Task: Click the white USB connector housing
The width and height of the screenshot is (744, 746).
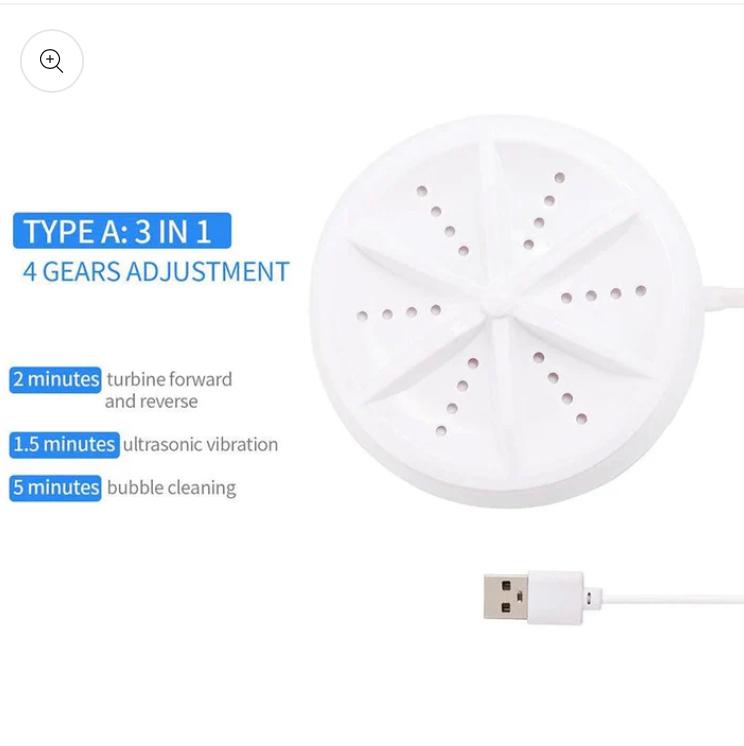Action: click(x=556, y=598)
